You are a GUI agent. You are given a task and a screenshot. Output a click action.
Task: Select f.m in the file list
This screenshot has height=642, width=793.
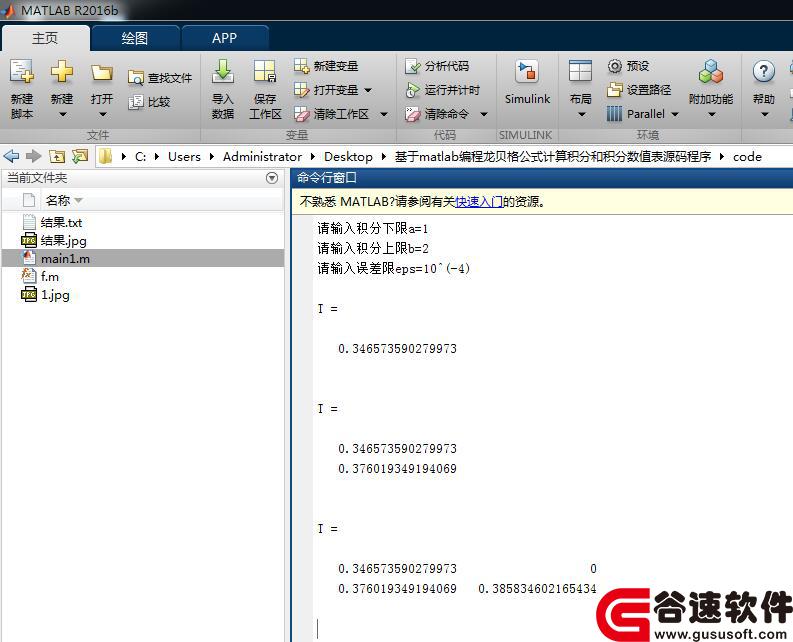point(143,277)
